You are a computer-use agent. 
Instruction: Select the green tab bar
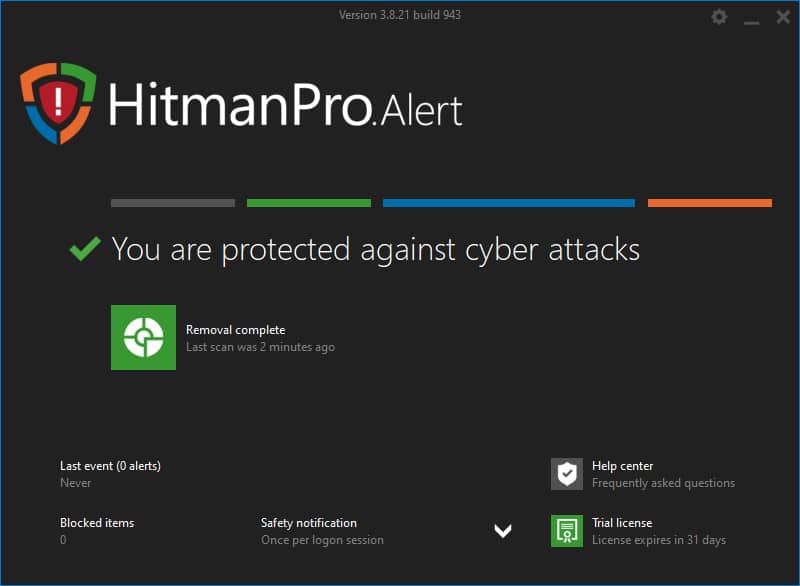(x=309, y=203)
